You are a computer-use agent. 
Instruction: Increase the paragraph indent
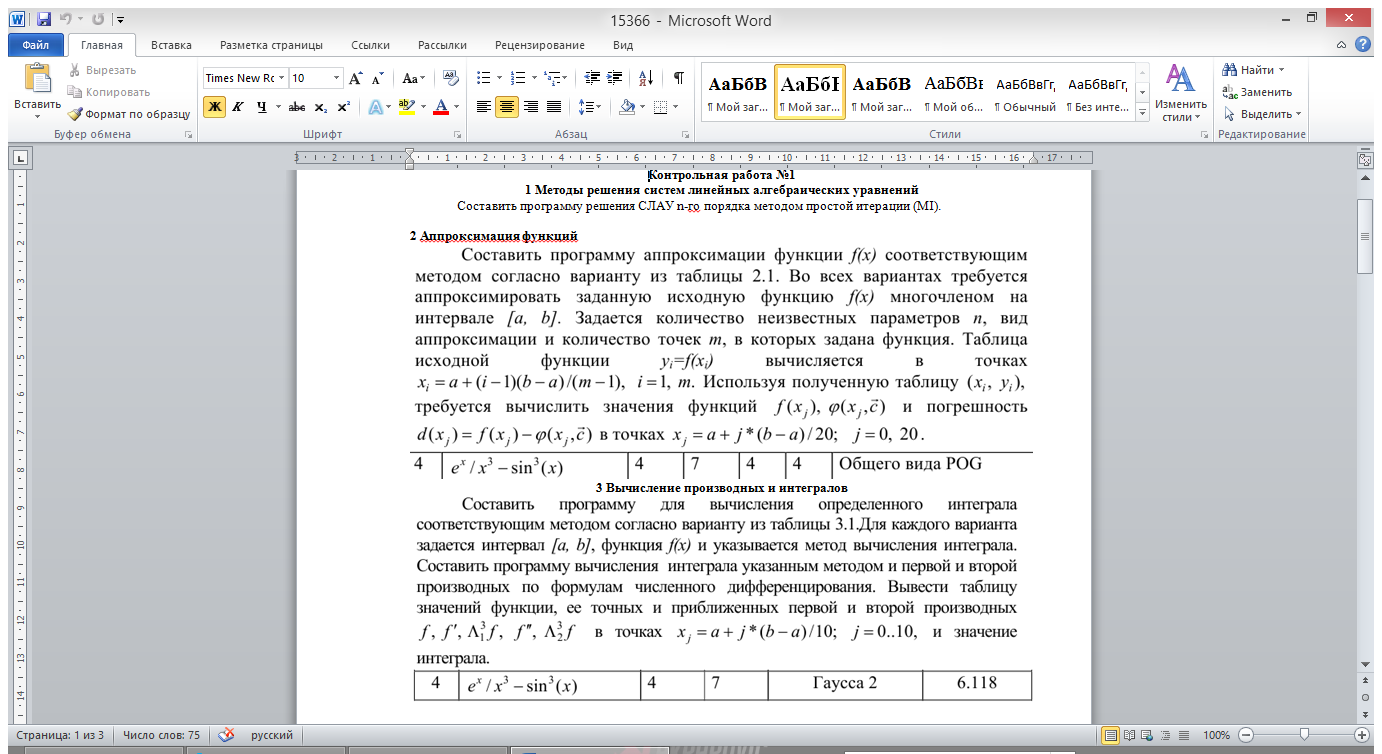[x=615, y=78]
